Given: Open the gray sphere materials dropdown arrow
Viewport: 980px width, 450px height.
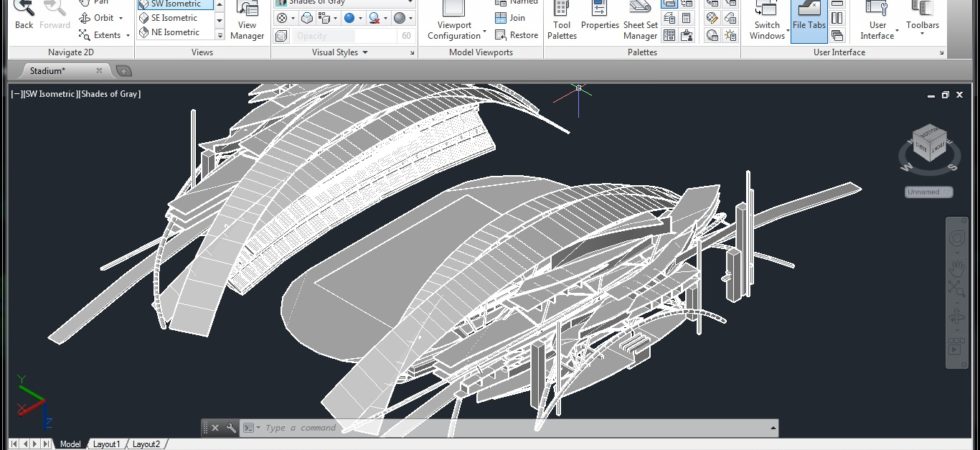Looking at the screenshot, I should pyautogui.click(x=411, y=19).
